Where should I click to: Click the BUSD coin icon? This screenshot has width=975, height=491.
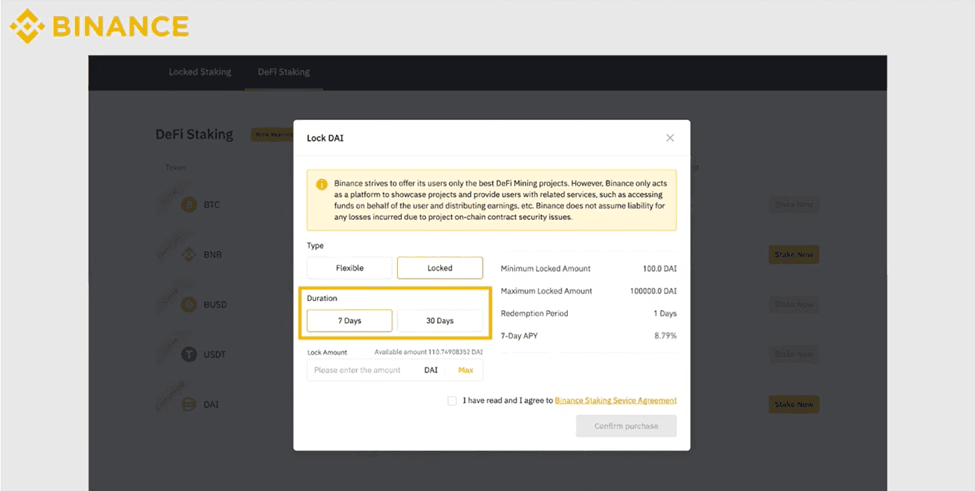click(x=188, y=305)
